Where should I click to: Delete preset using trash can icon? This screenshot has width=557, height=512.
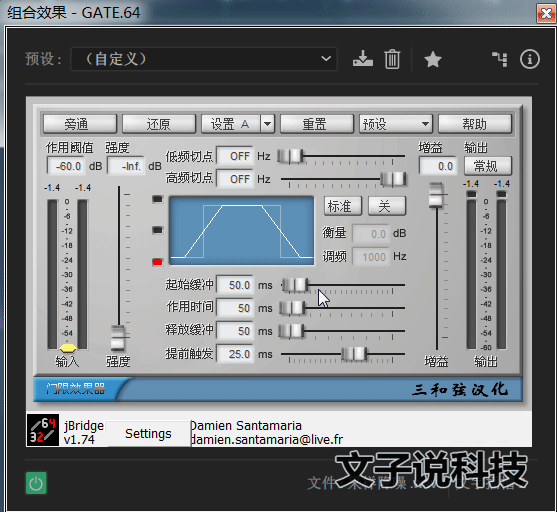pos(392,59)
